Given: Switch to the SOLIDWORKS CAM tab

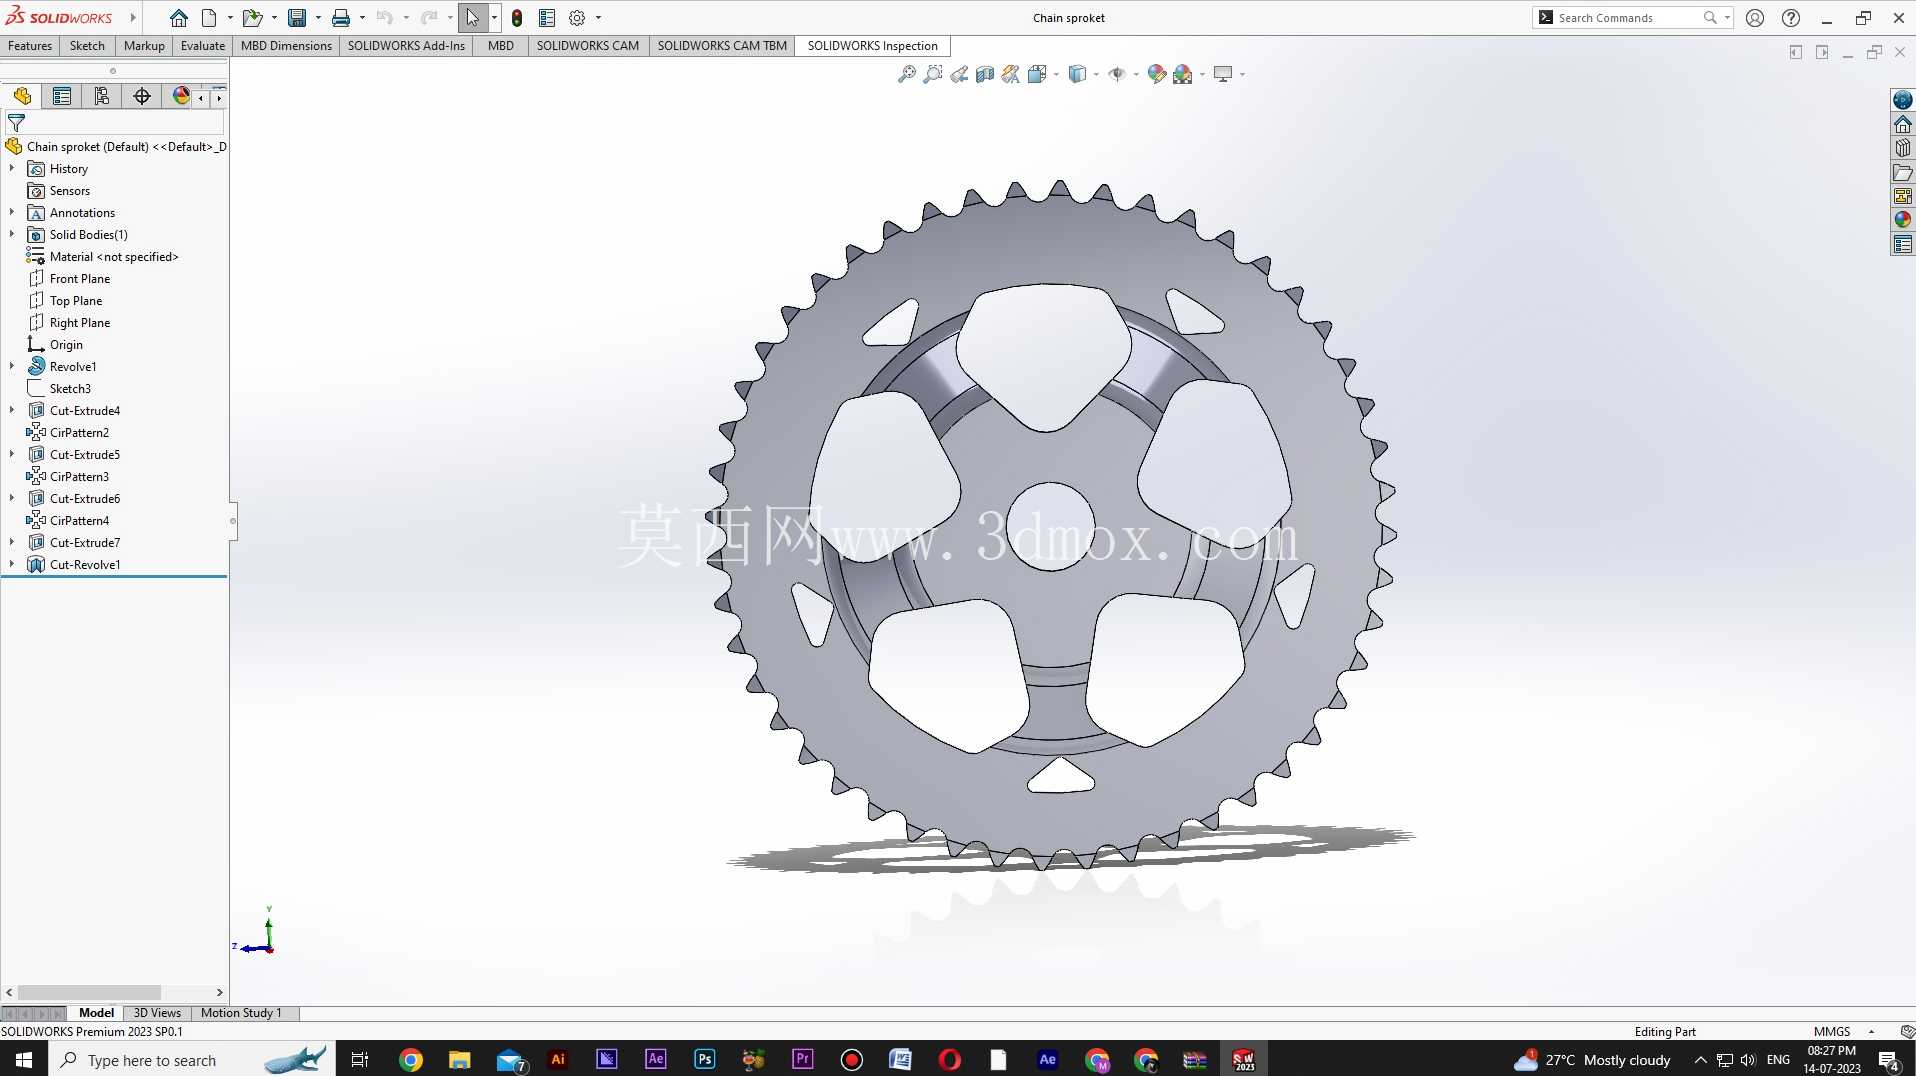Looking at the screenshot, I should (588, 46).
